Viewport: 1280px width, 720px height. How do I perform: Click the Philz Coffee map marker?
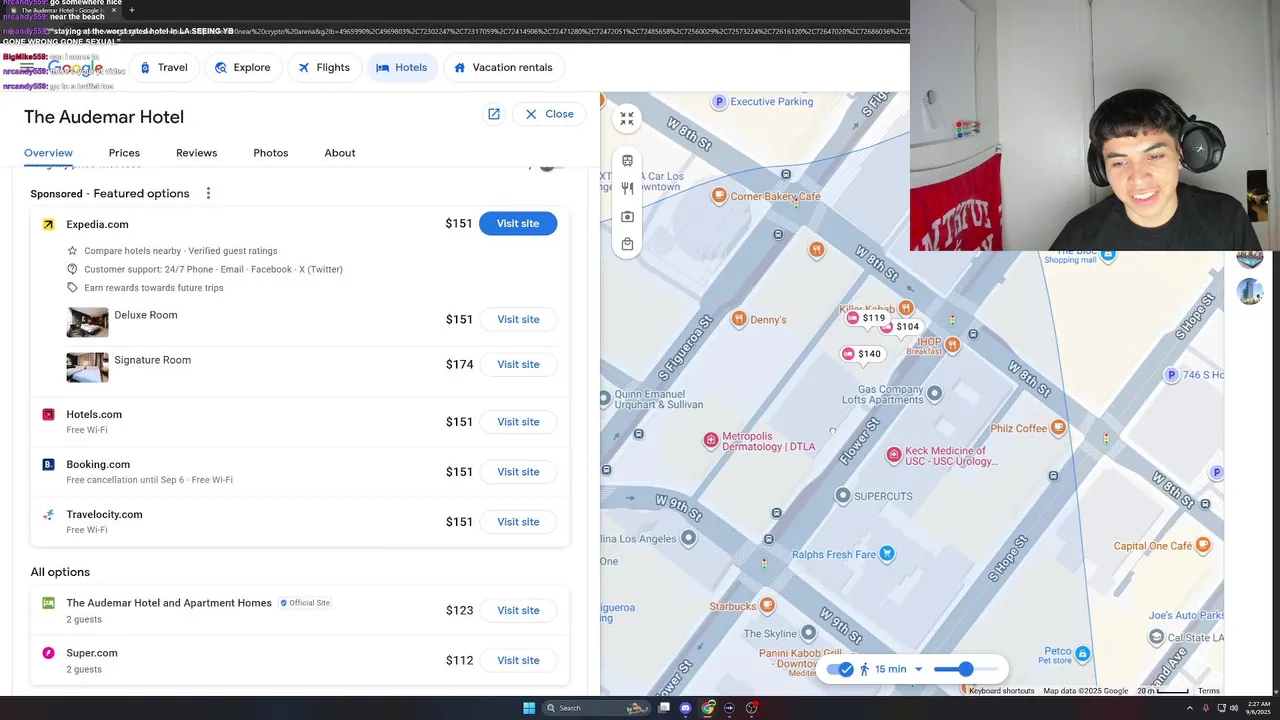coord(1059,428)
